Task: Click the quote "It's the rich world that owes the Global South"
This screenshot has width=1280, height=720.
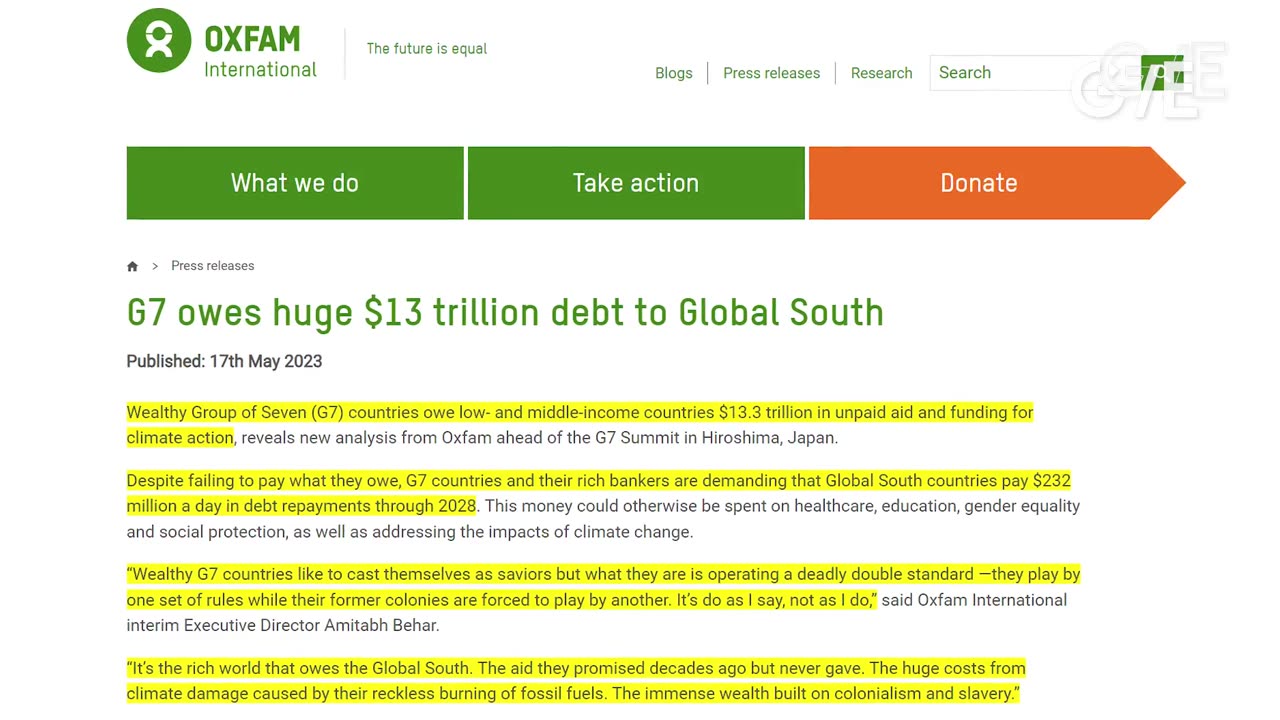Action: [x=300, y=668]
